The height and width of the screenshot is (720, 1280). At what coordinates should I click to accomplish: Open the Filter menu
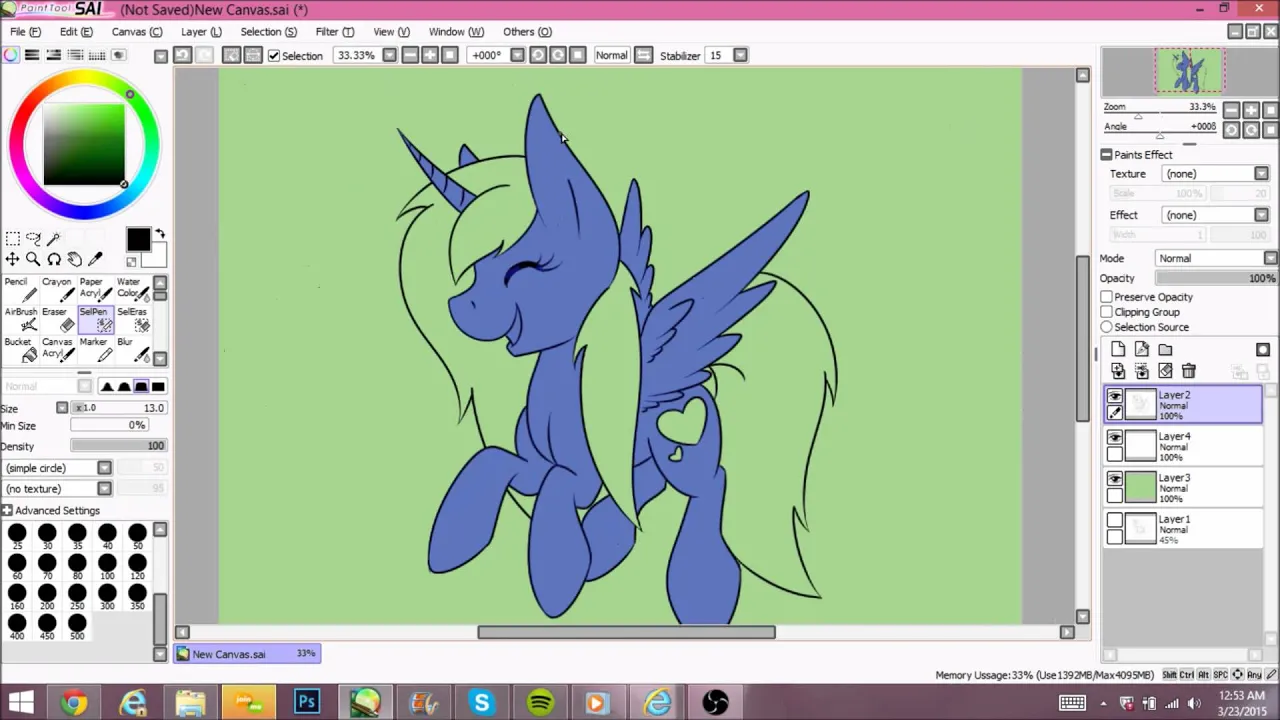[334, 32]
